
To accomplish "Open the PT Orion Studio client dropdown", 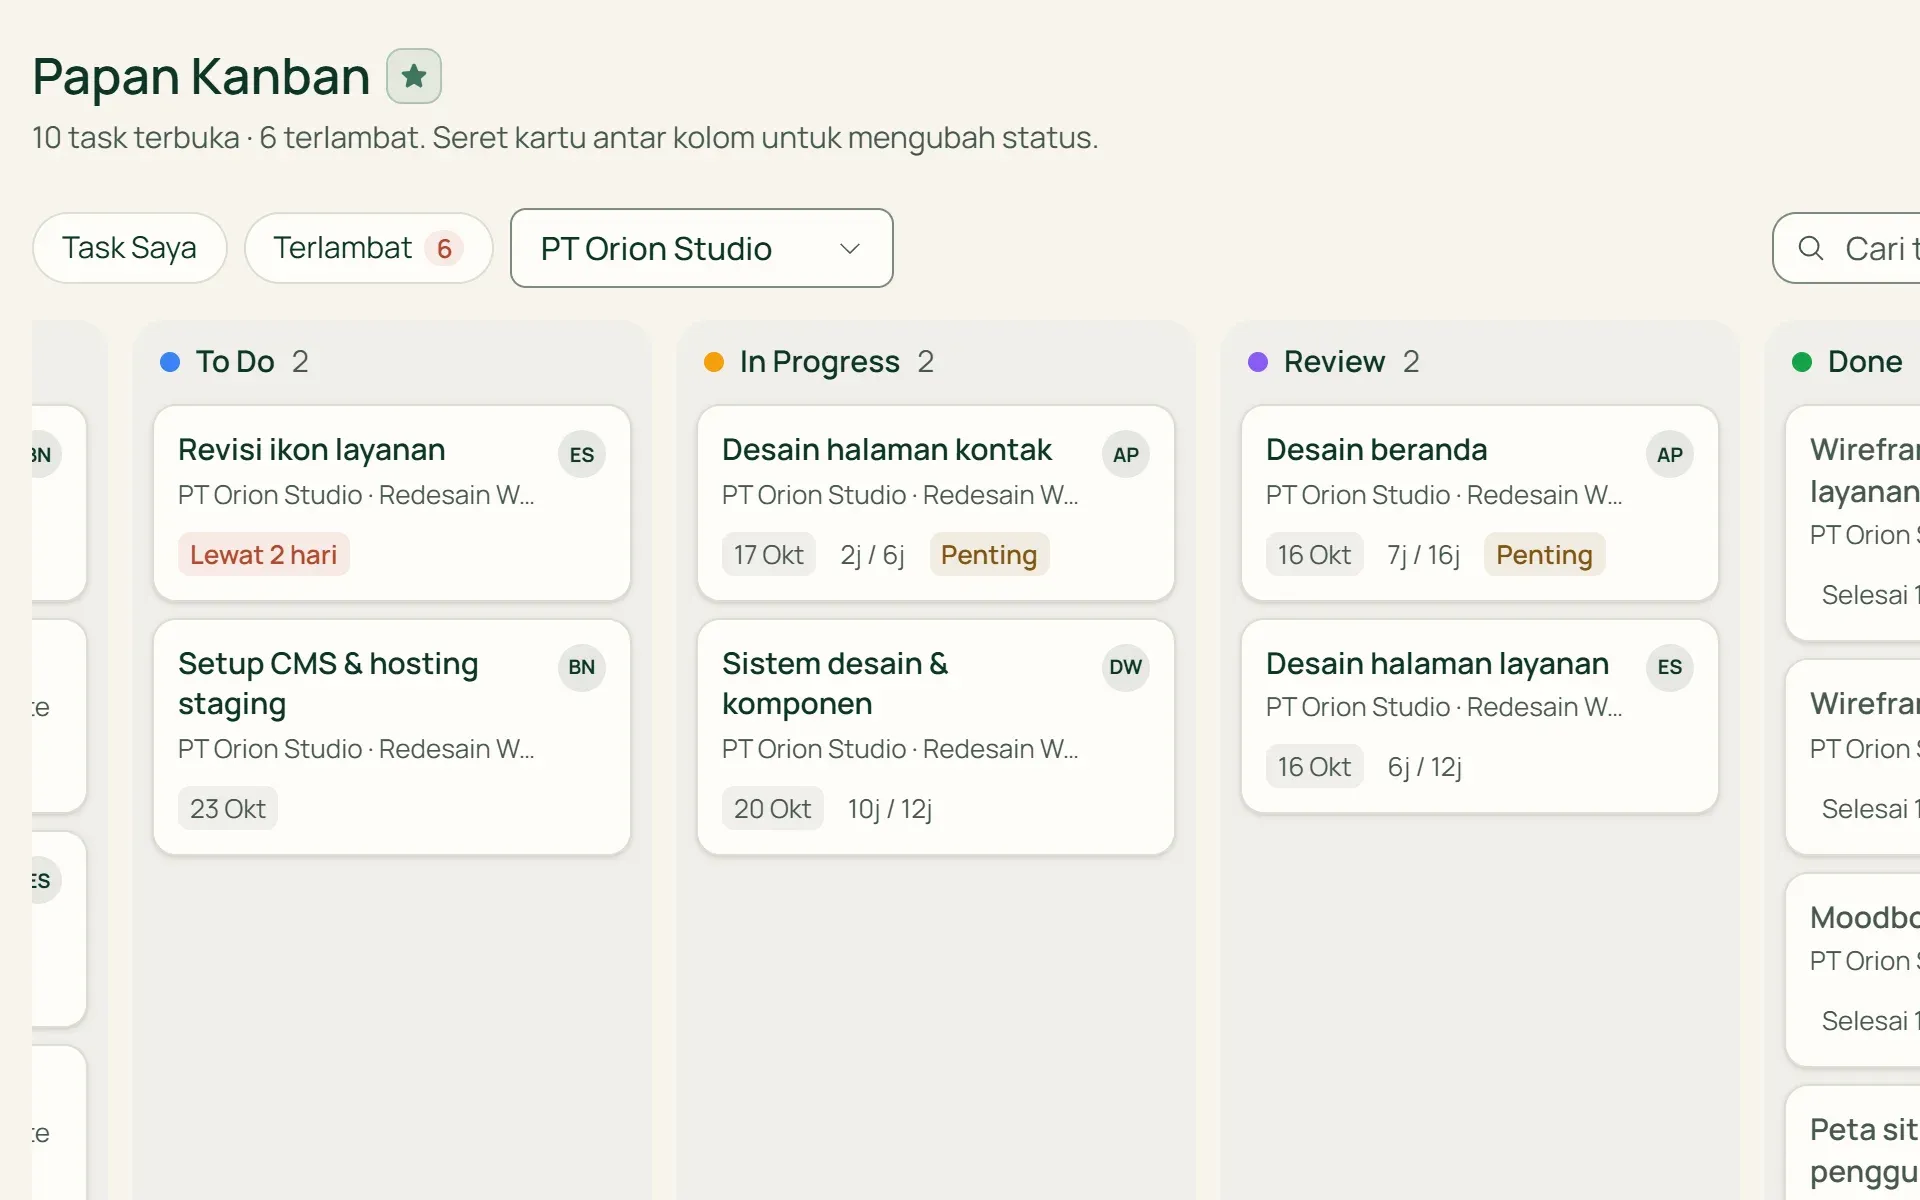I will pyautogui.click(x=701, y=248).
